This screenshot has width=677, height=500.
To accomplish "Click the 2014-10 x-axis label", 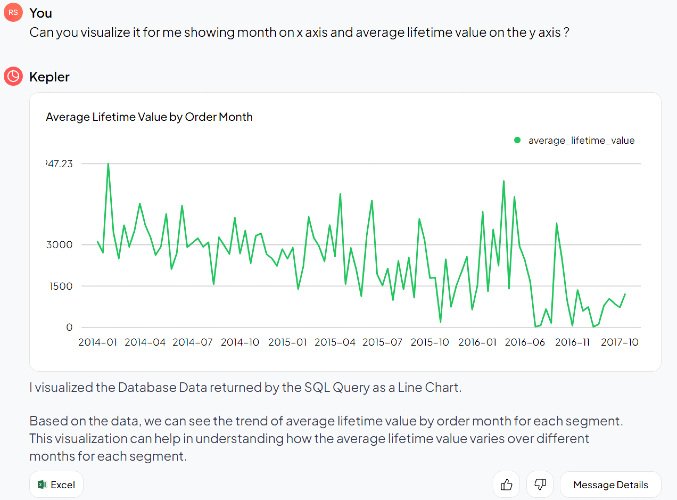I will [x=240, y=342].
